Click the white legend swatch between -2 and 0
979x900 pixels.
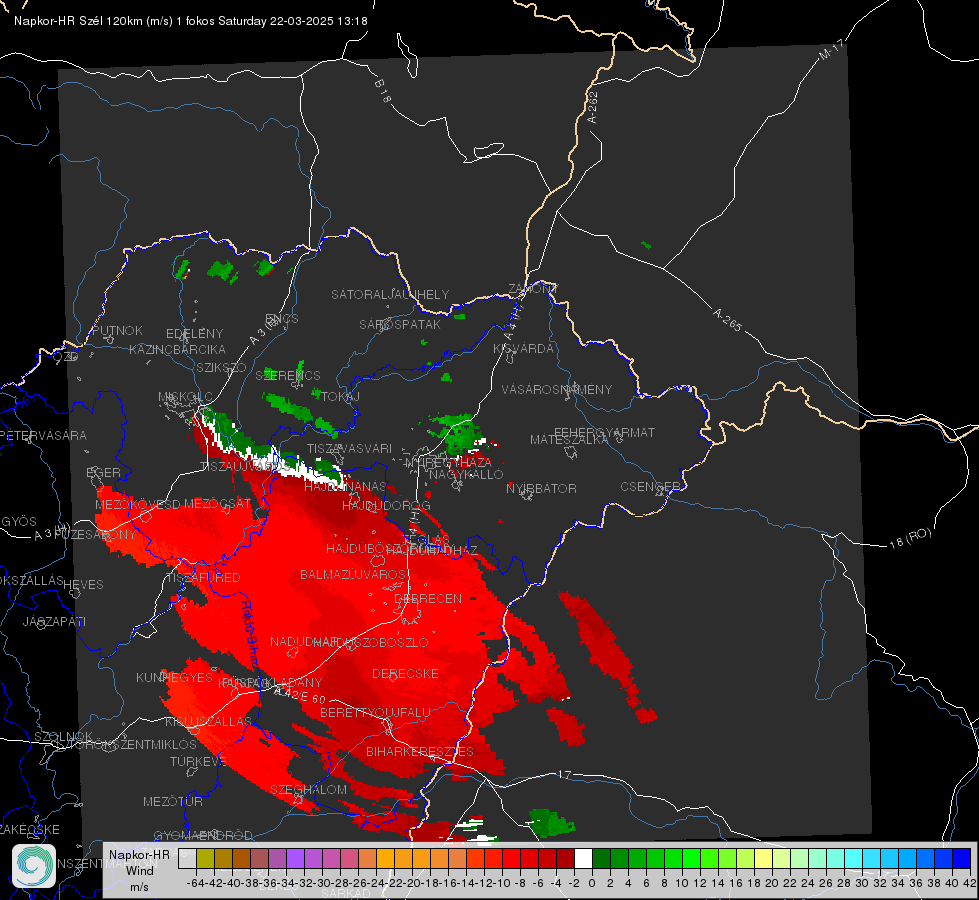[583, 858]
